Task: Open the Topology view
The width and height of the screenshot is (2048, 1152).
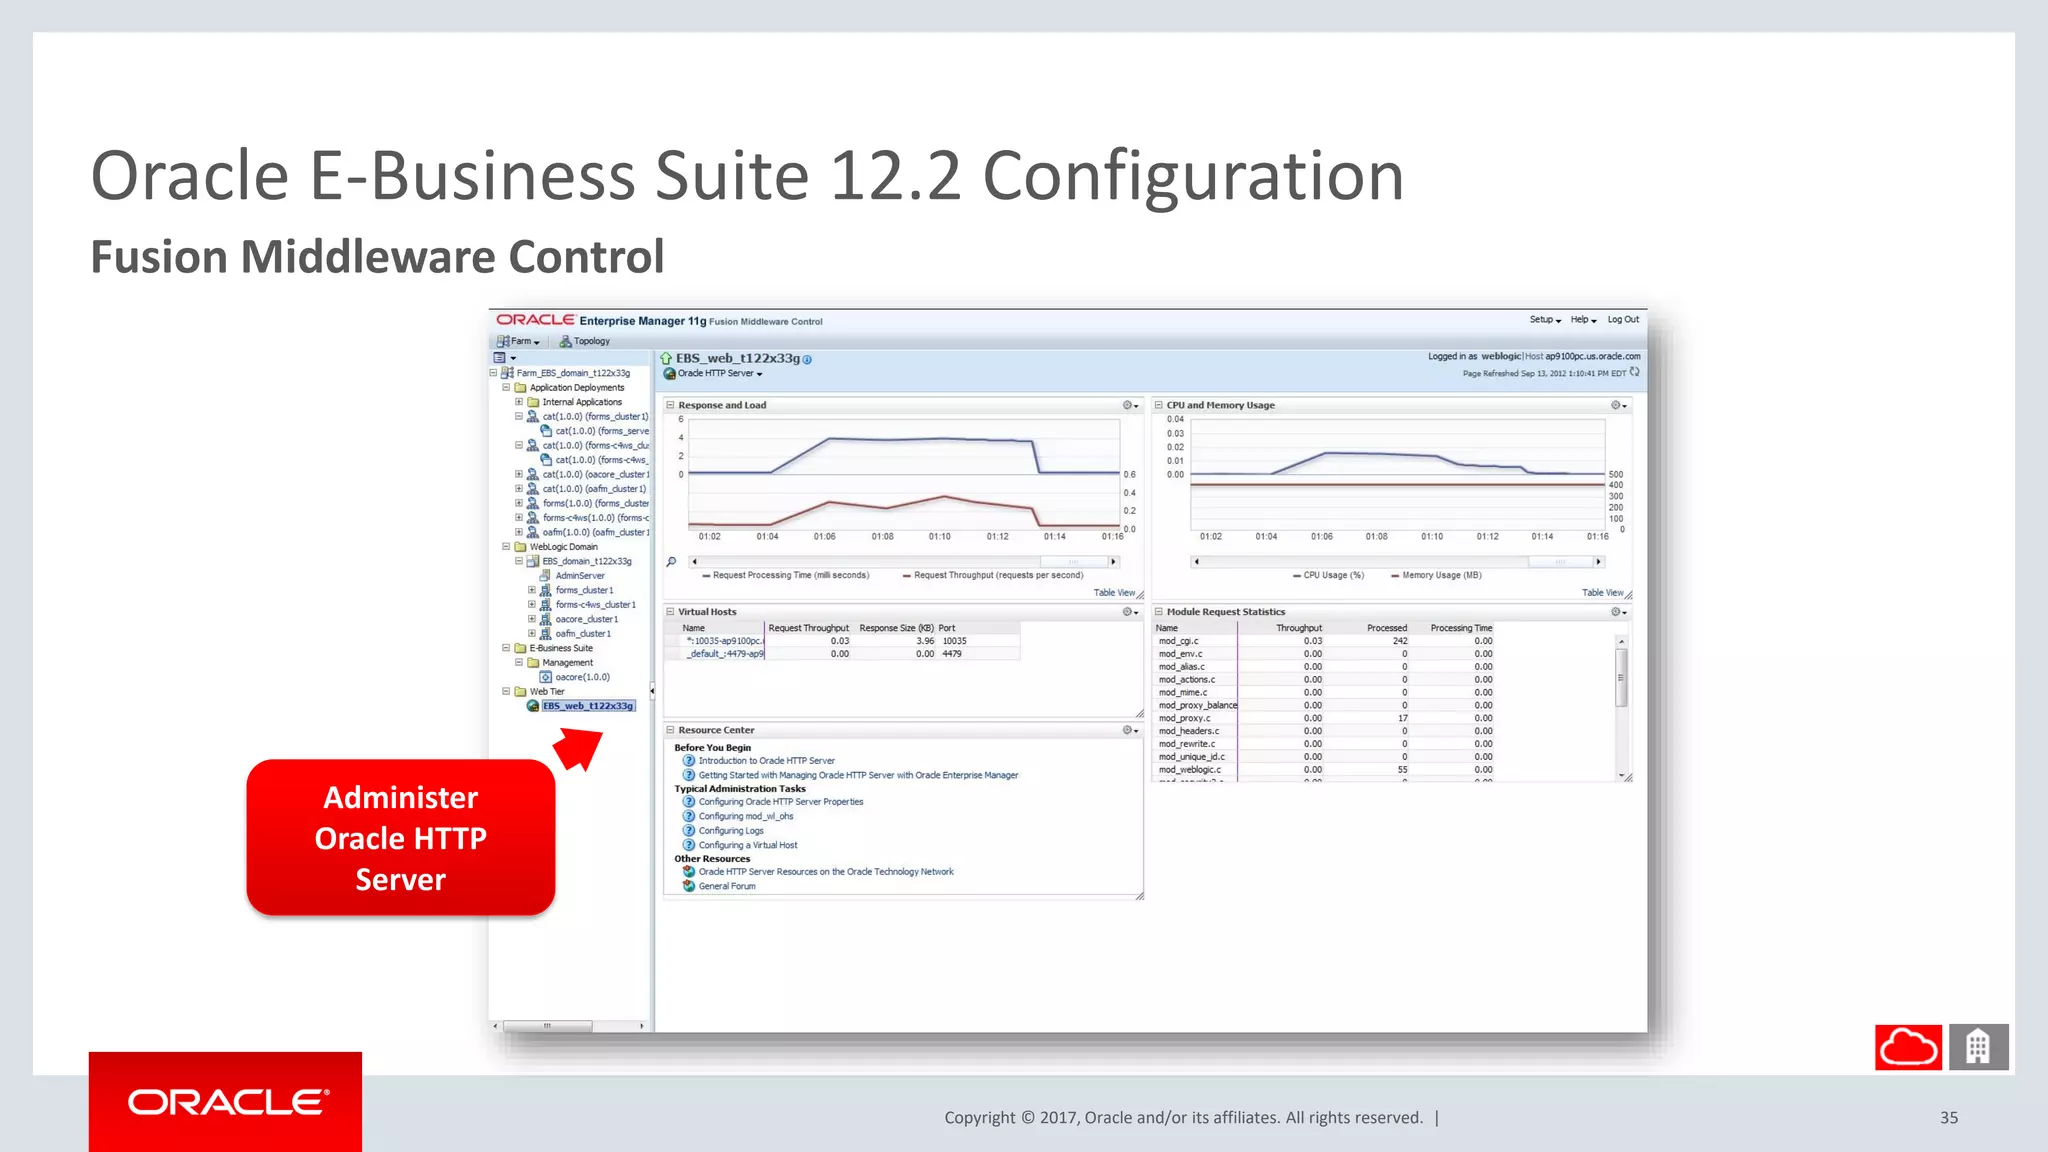Action: tap(584, 341)
